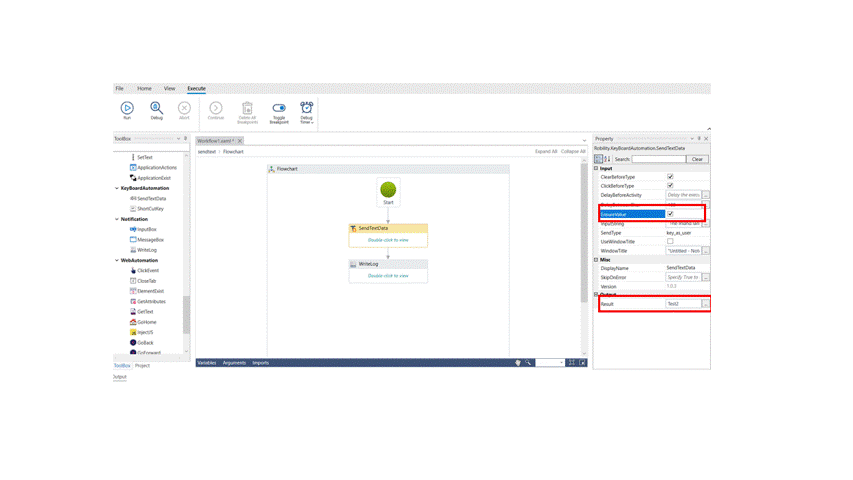Click the ToolBox vertical scrollbar thumb
853x480 pixels.
(x=186, y=314)
